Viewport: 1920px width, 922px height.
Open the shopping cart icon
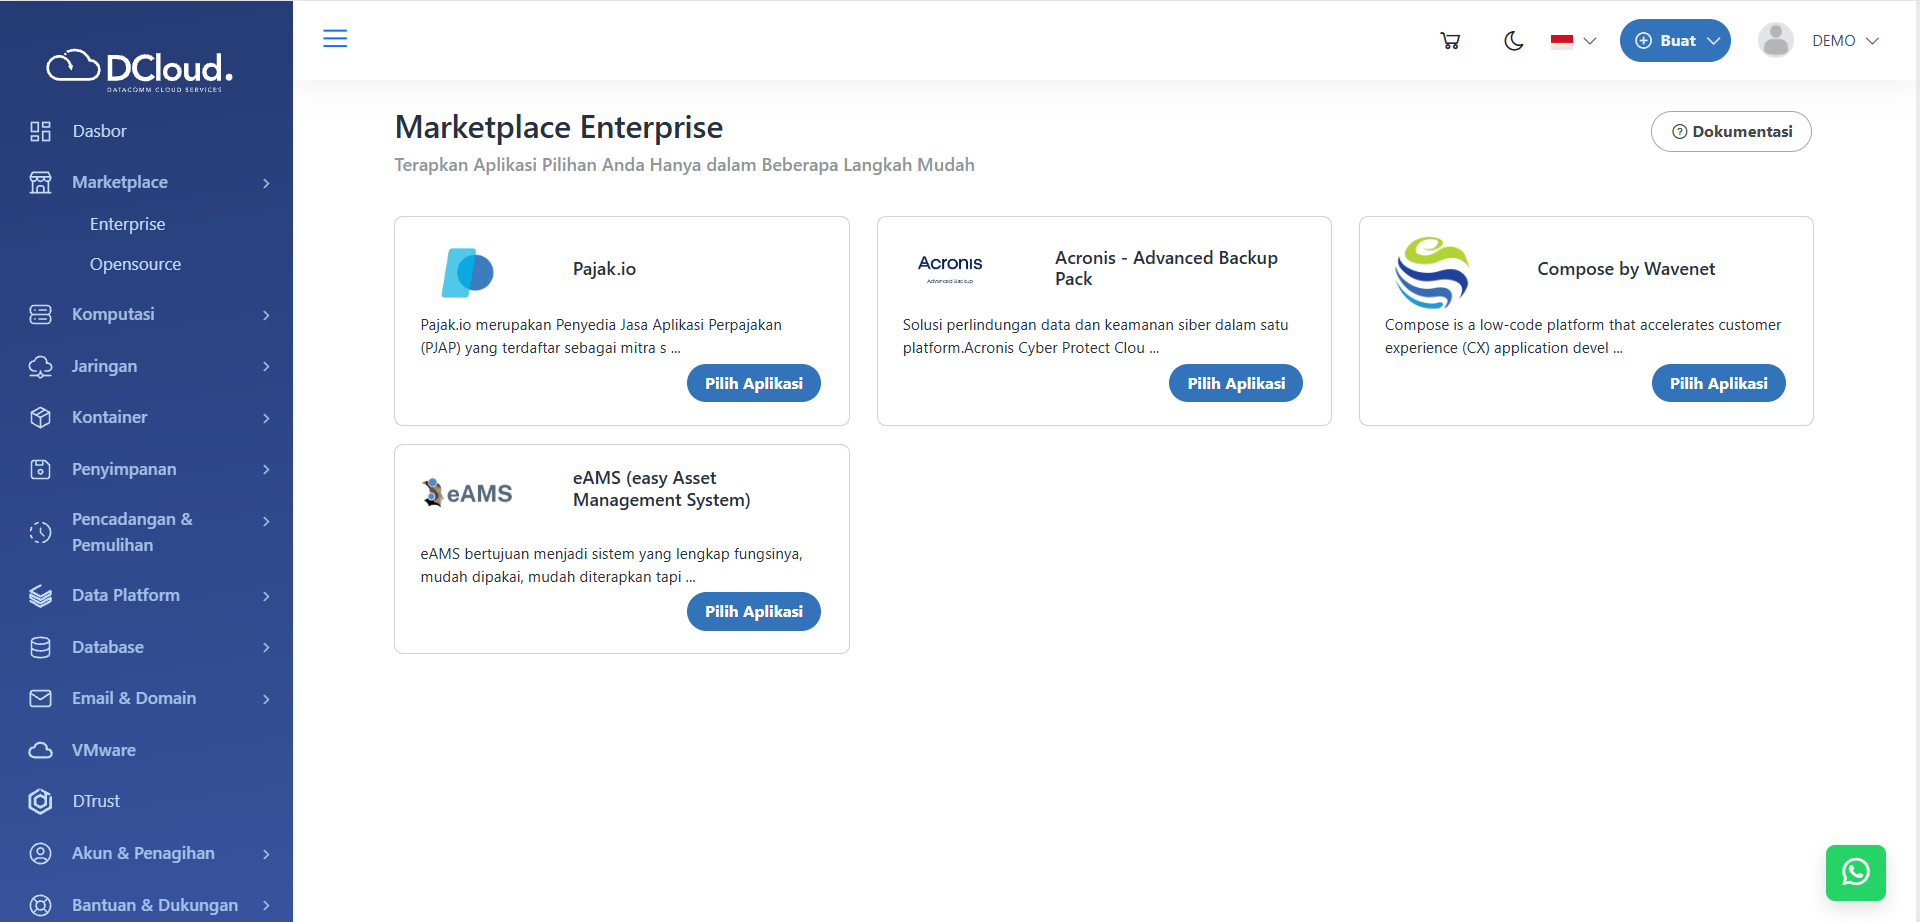click(1450, 41)
